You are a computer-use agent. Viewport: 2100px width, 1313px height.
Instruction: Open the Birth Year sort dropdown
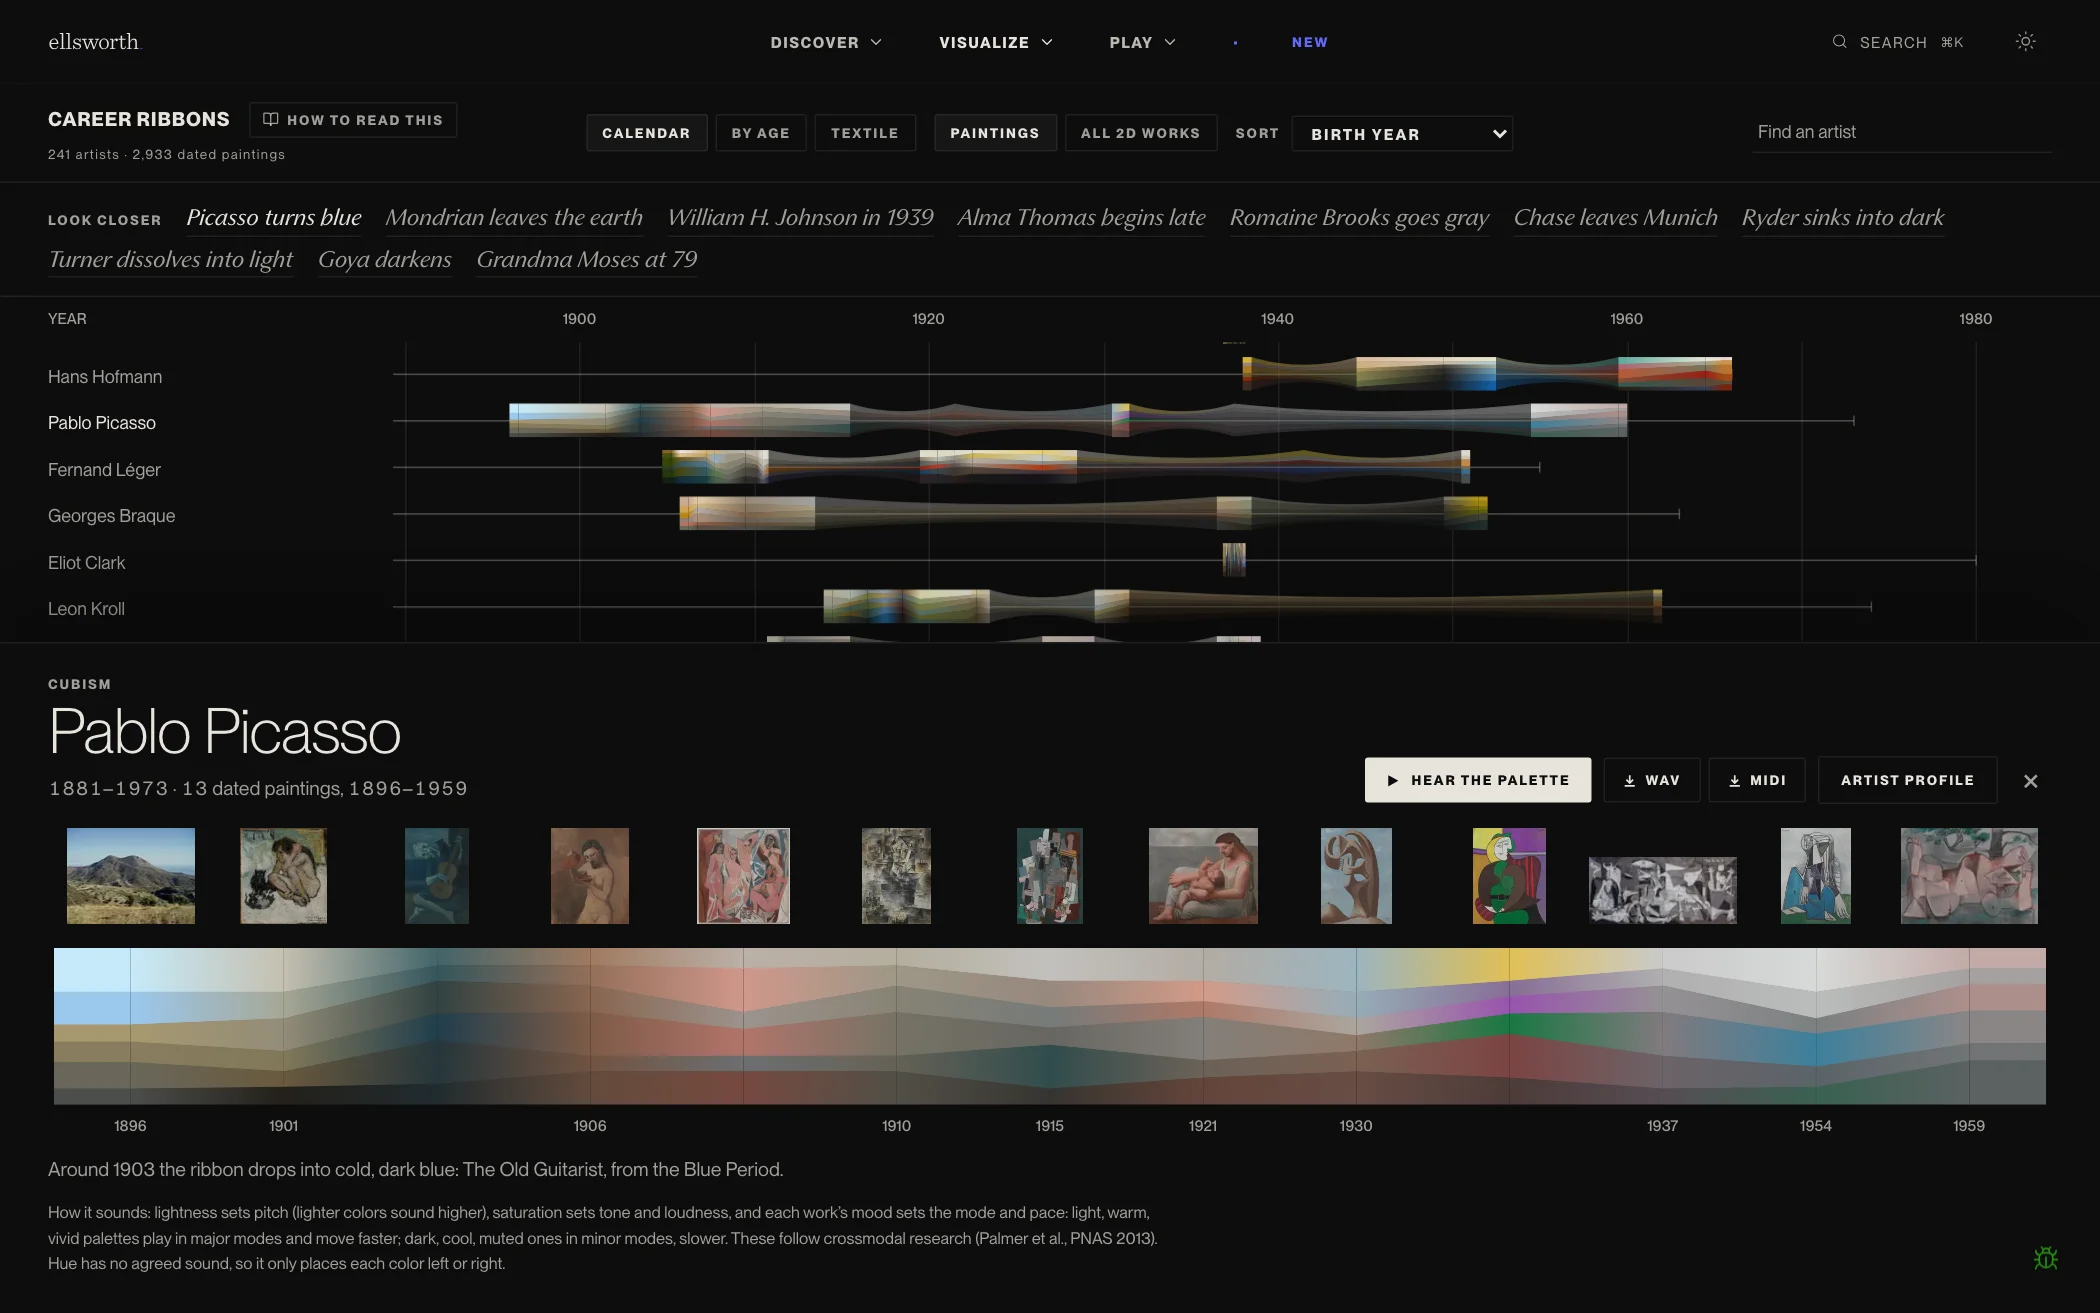point(1402,134)
